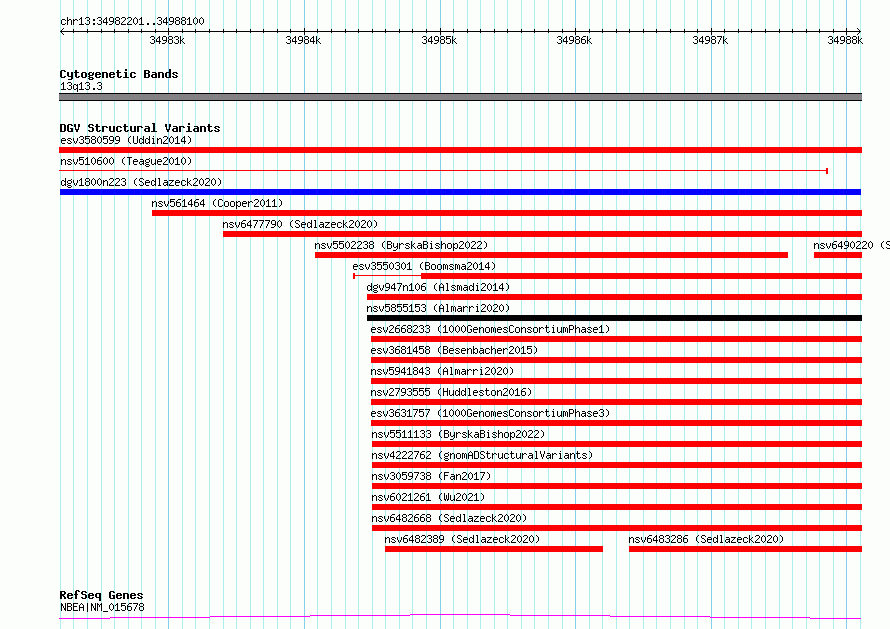Click the esv3580599 (Uddin2014) variant label
This screenshot has height=629, width=890.
126,140
